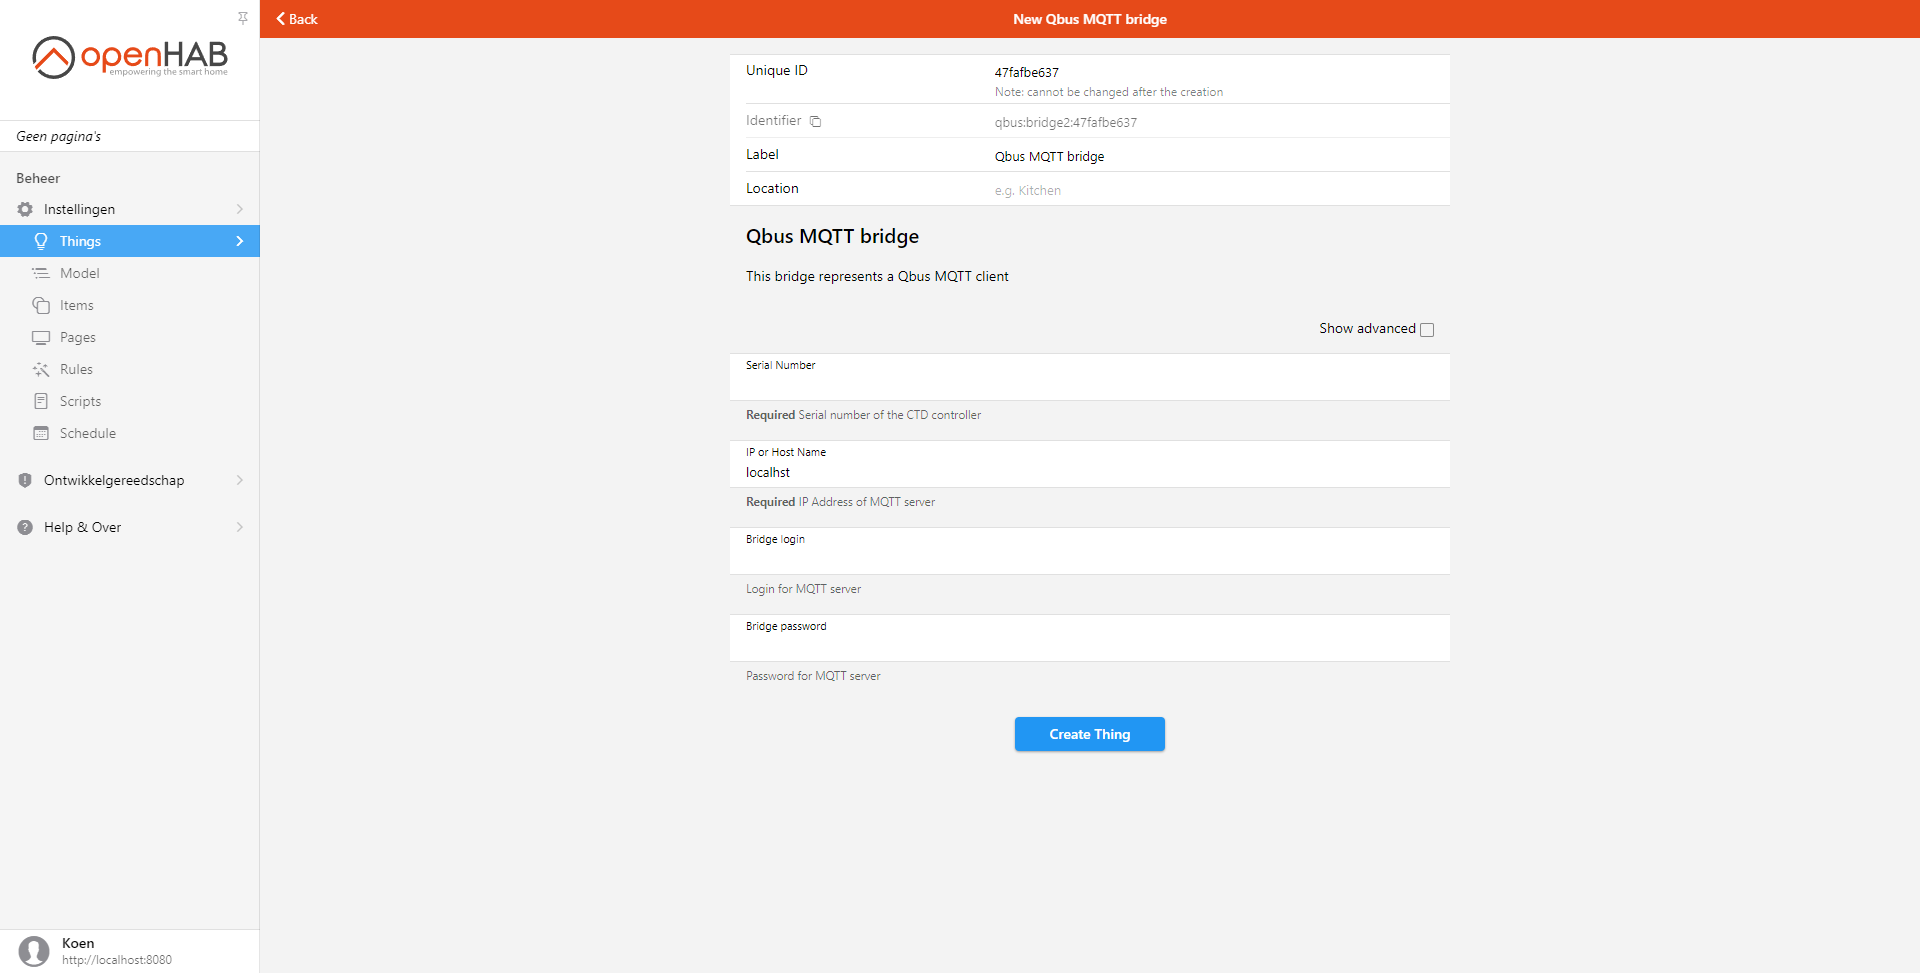
Task: Click the Rules wand icon
Action: click(41, 369)
